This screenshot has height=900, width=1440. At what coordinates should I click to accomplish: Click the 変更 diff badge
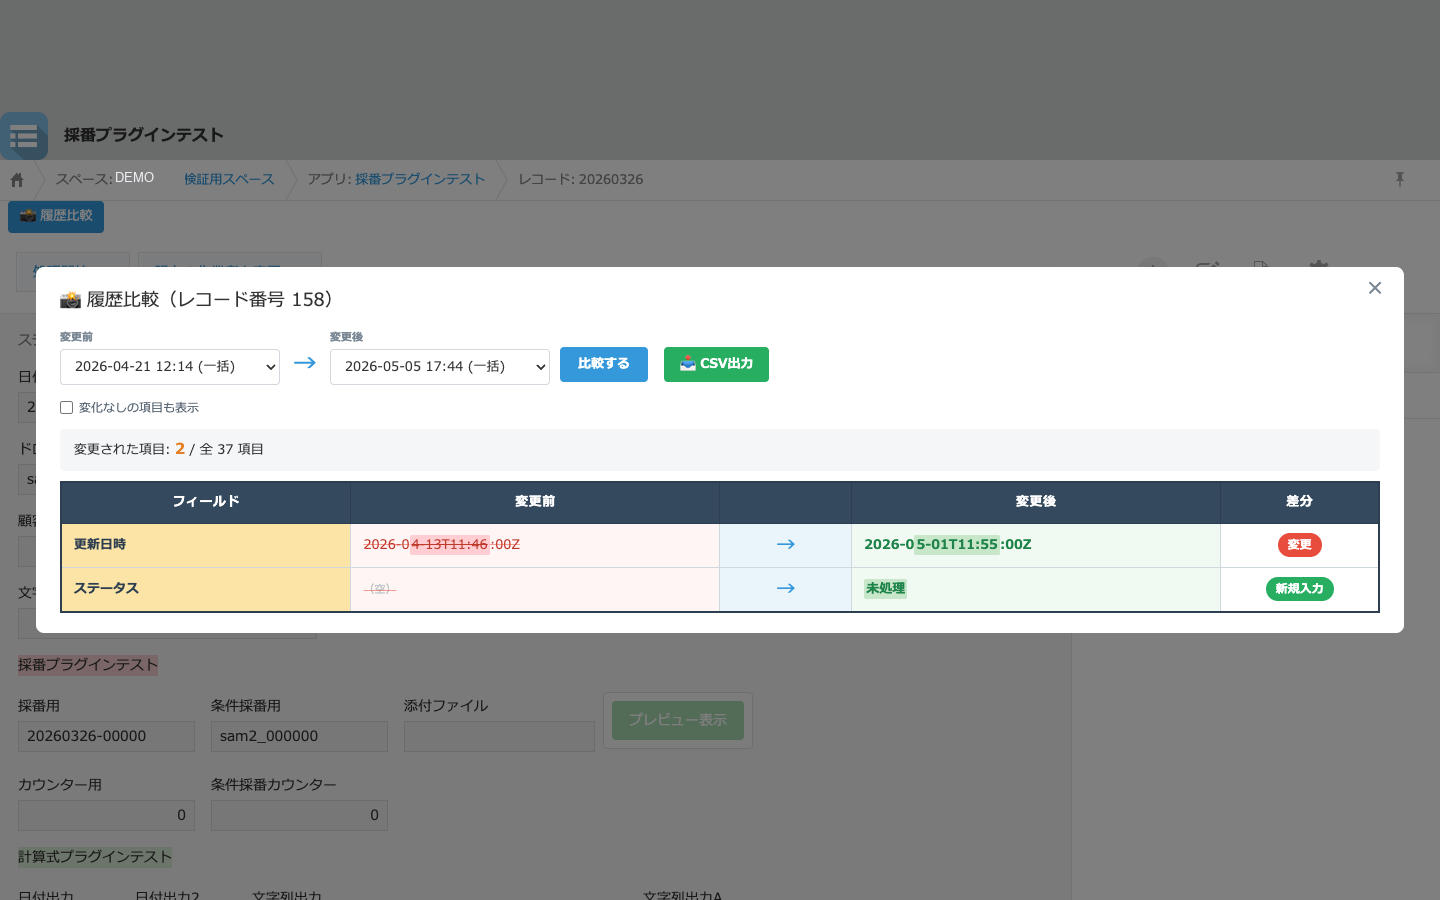1299,545
